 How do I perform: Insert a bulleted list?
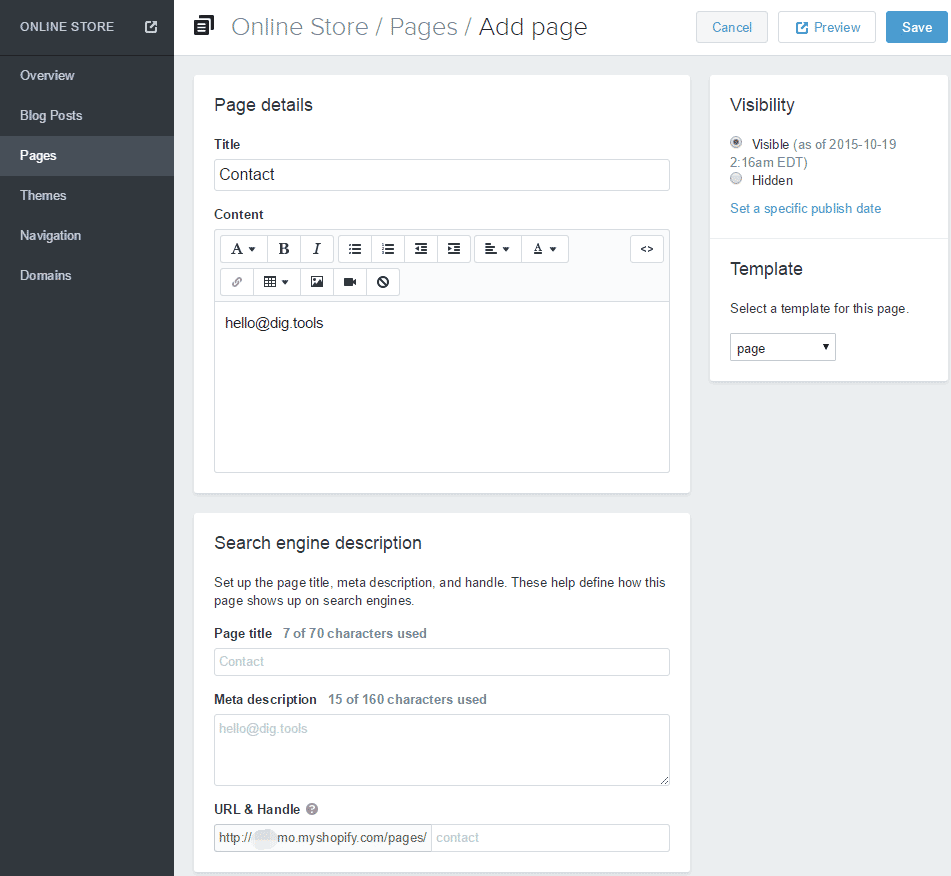pyautogui.click(x=355, y=249)
